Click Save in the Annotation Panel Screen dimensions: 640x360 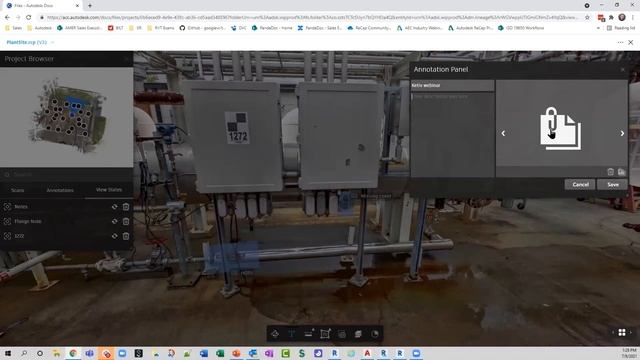(613, 184)
